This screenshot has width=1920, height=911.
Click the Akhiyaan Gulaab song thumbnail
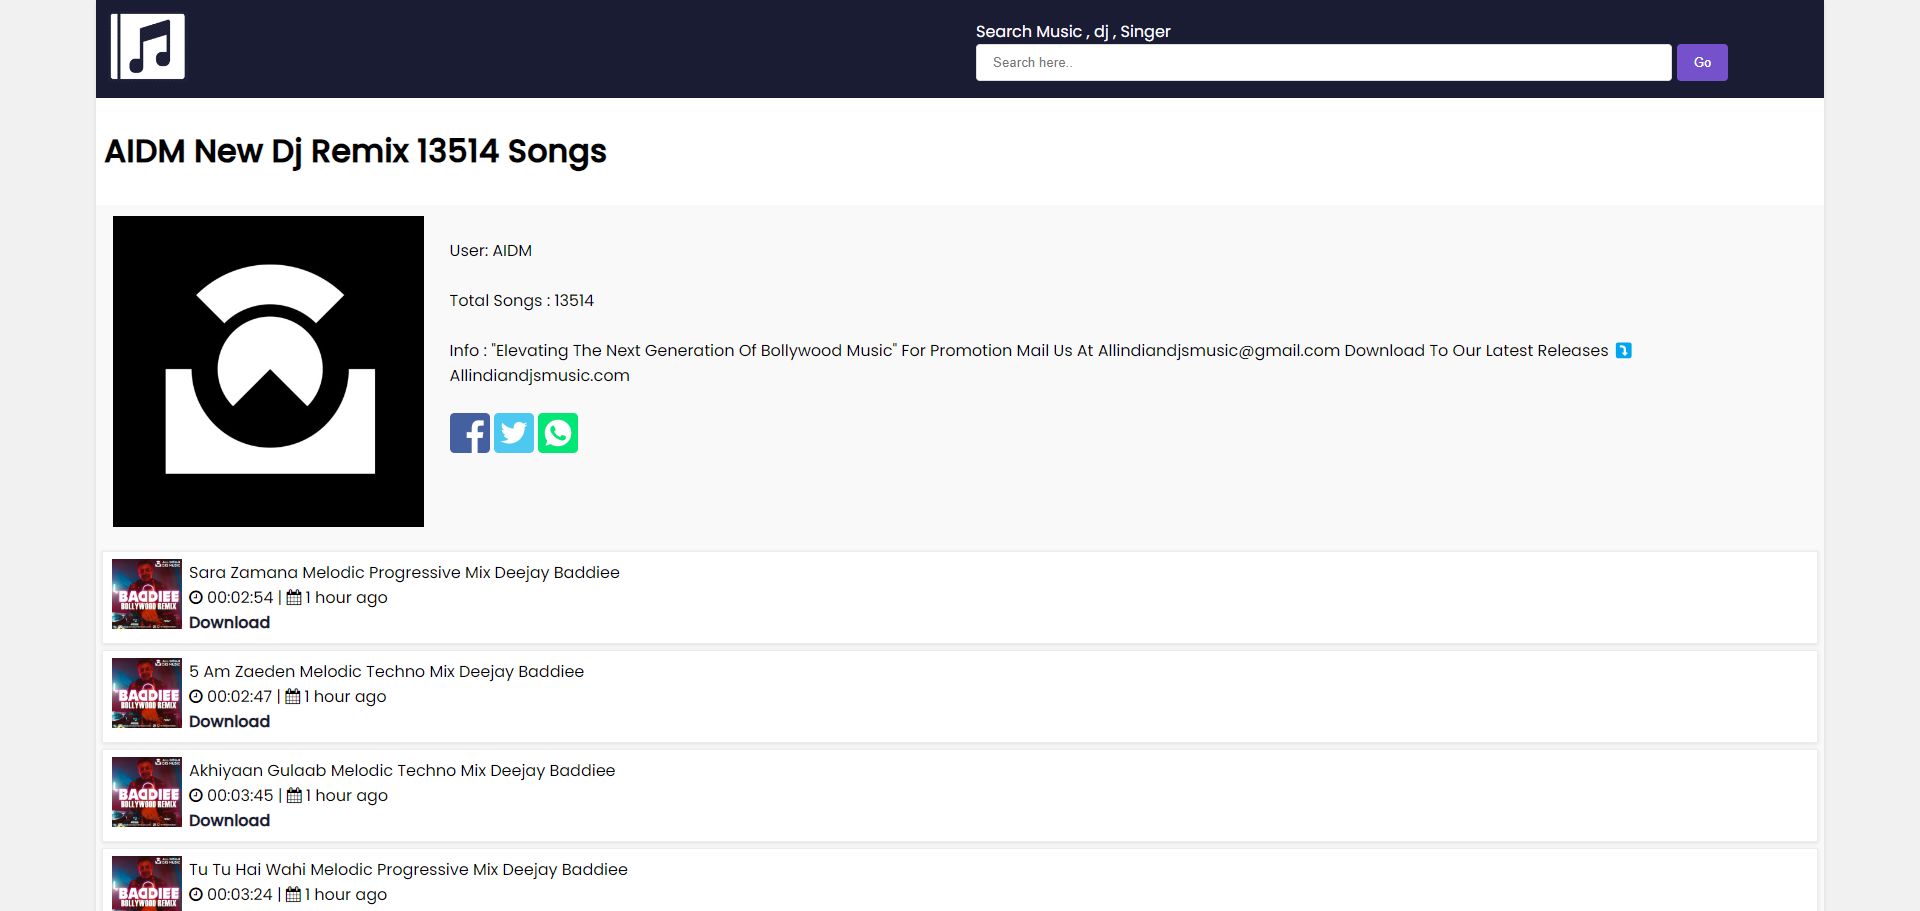click(x=147, y=792)
